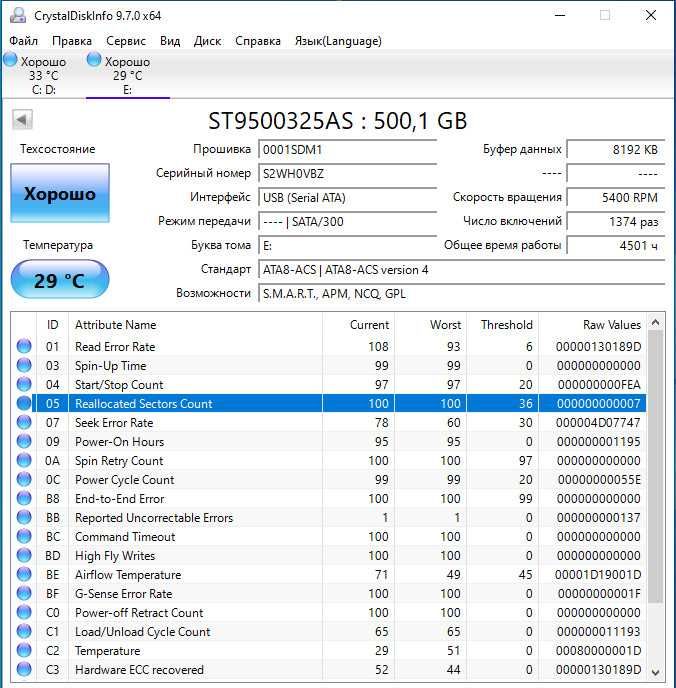Click the Стандарт field ATA8-ACS
Viewport: 676px width, 688px height.
[462, 269]
